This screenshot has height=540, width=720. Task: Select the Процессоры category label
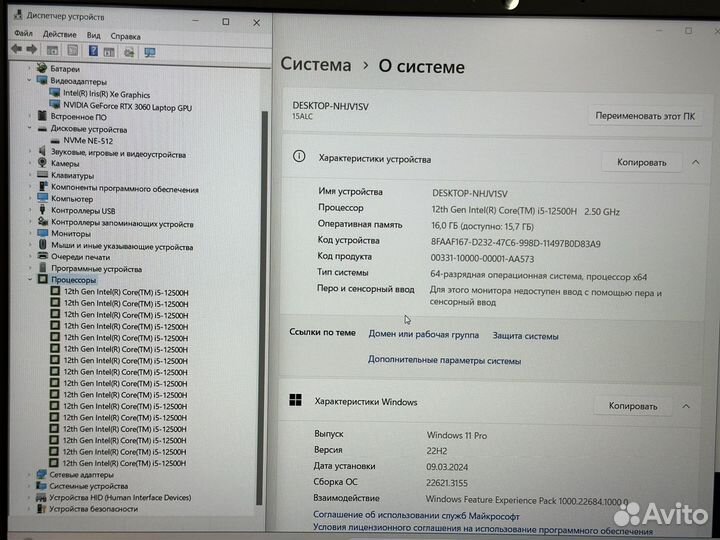pos(73,280)
